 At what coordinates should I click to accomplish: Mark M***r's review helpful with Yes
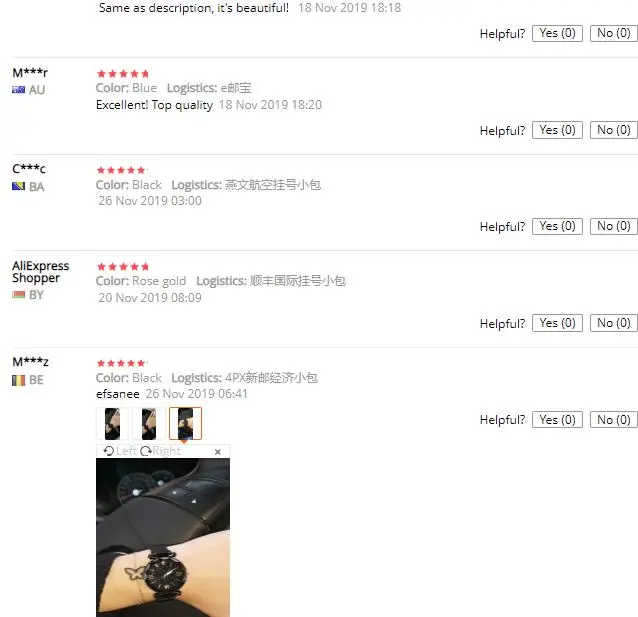tap(557, 130)
